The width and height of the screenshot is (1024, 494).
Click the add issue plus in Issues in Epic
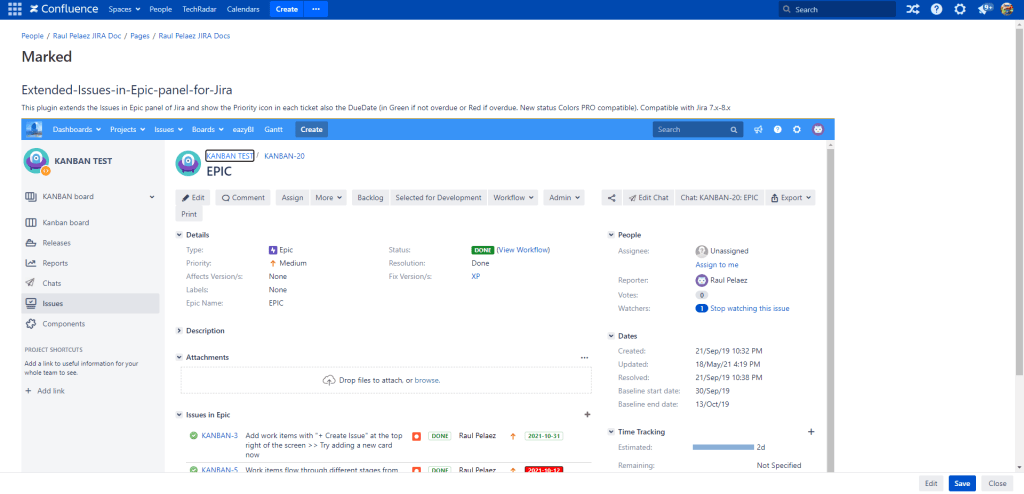(587, 414)
